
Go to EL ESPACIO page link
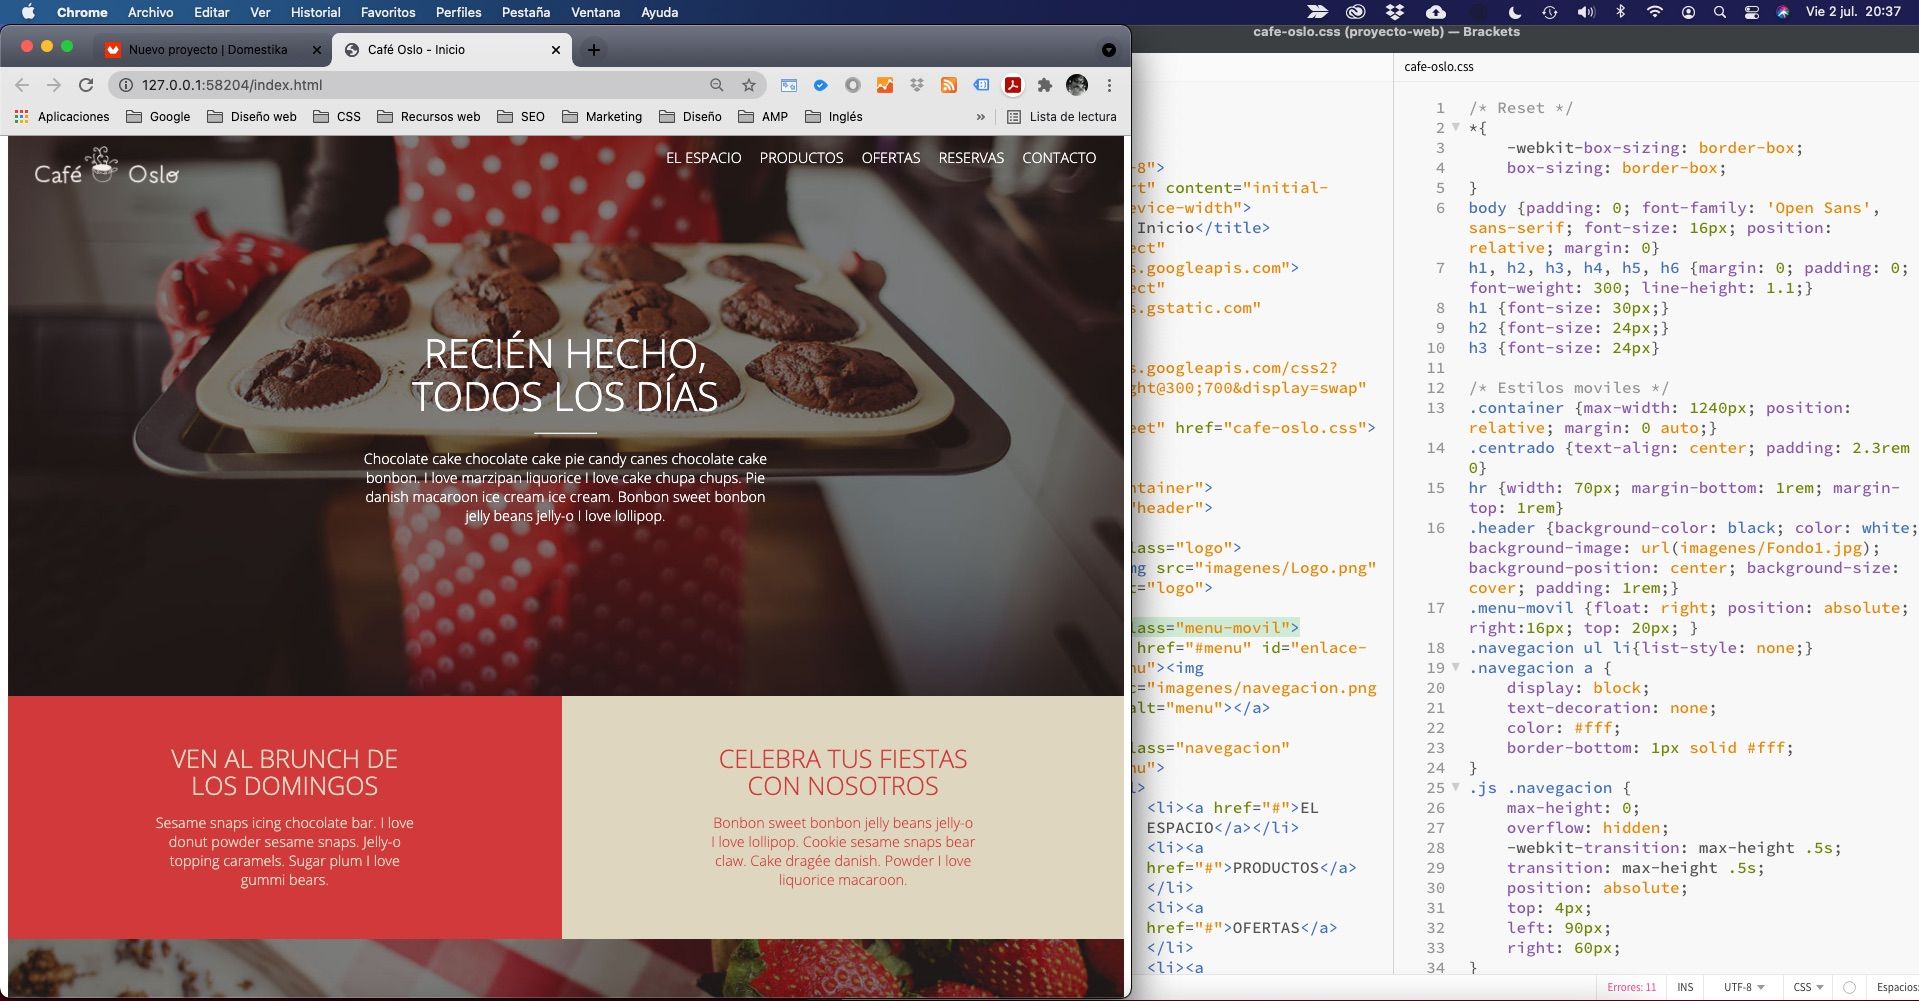704,158
